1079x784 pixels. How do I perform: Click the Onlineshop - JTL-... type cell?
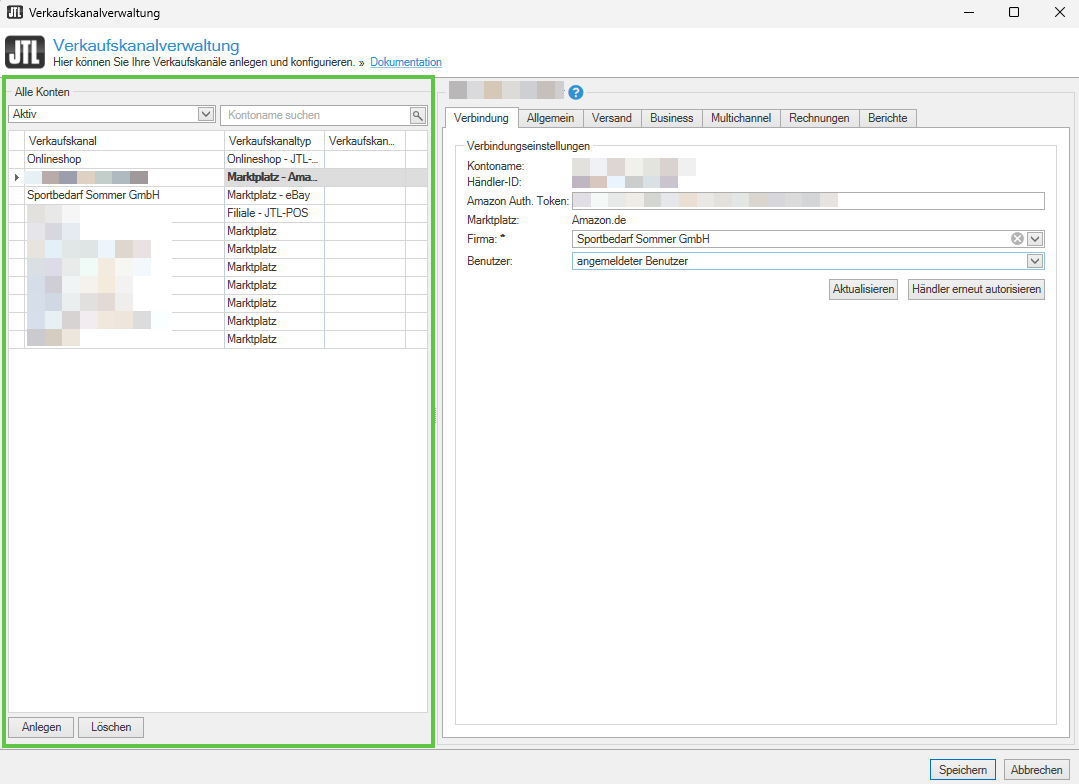coord(275,159)
